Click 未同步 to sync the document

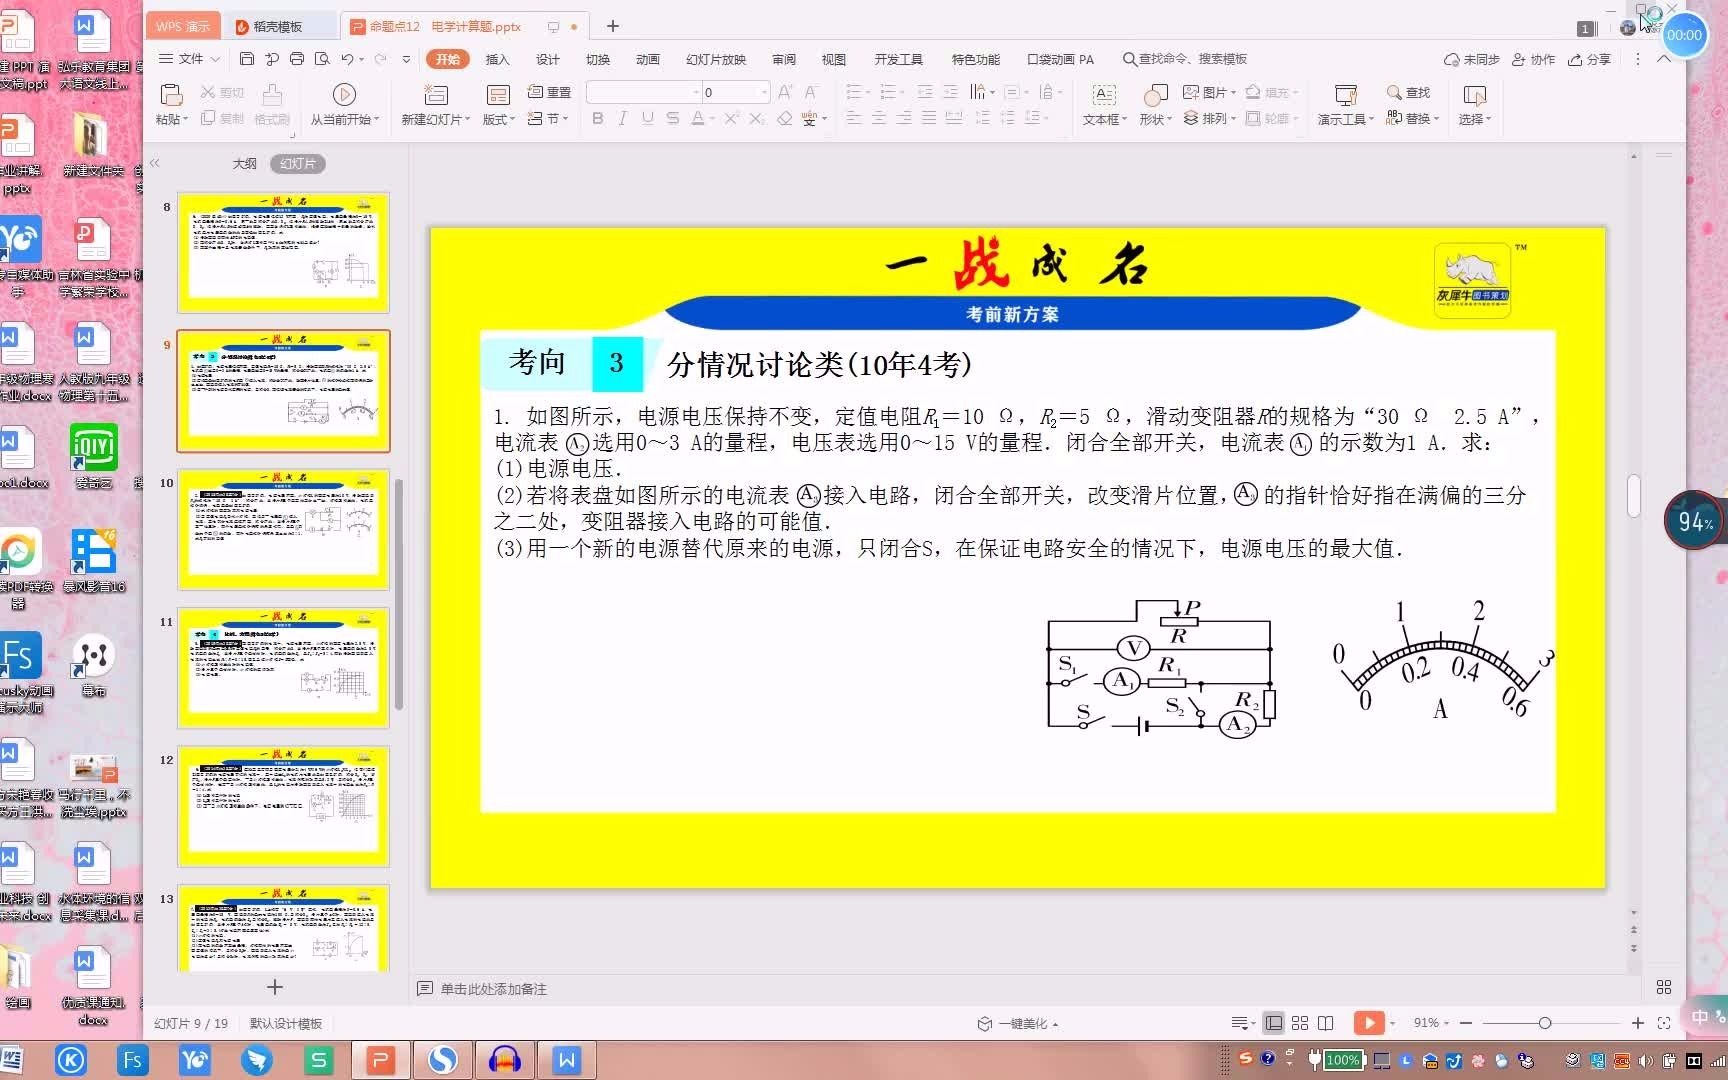[x=1472, y=59]
